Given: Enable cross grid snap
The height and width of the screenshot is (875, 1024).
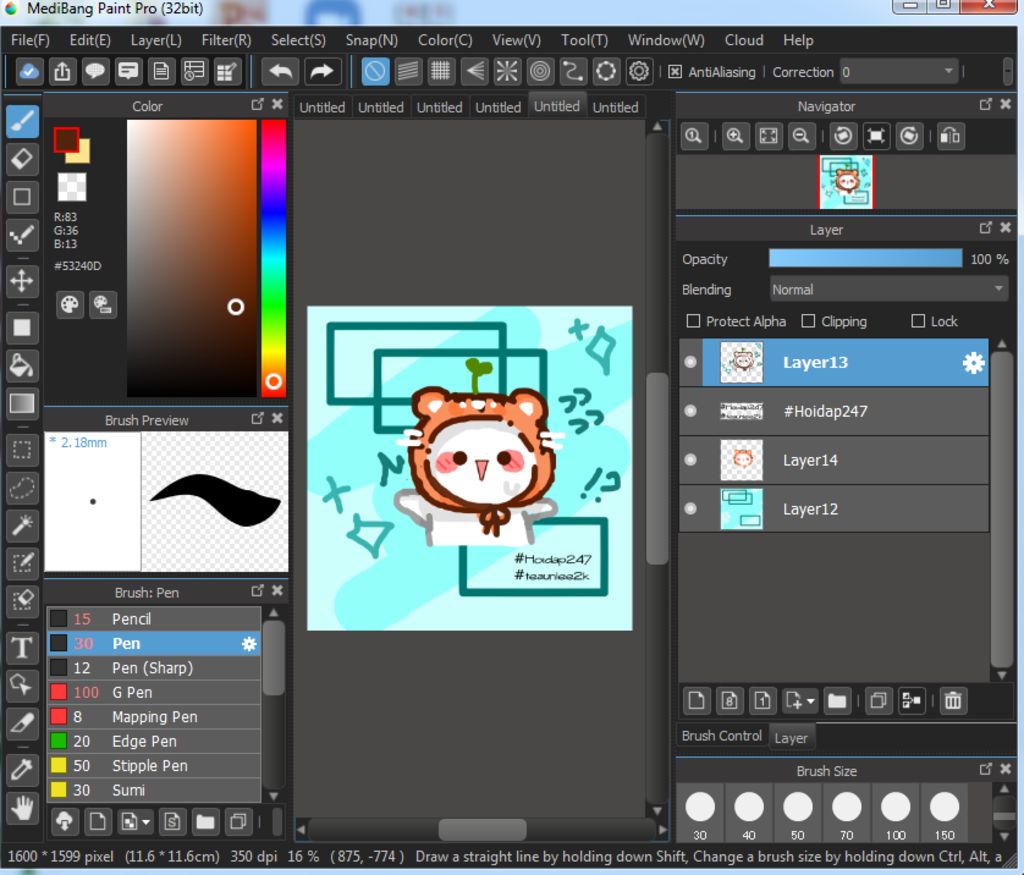Looking at the screenshot, I should [441, 71].
